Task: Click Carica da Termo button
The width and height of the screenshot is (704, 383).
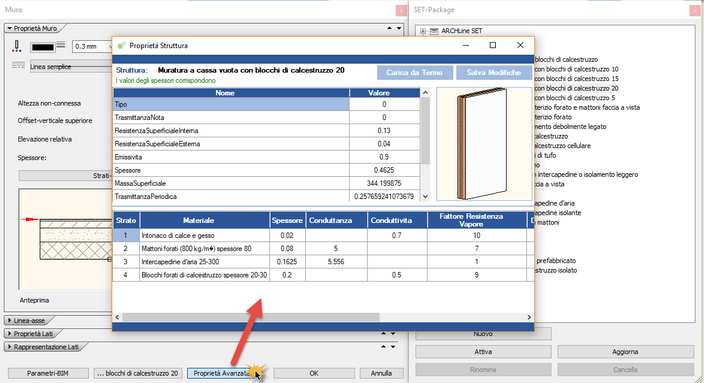Action: 414,72
